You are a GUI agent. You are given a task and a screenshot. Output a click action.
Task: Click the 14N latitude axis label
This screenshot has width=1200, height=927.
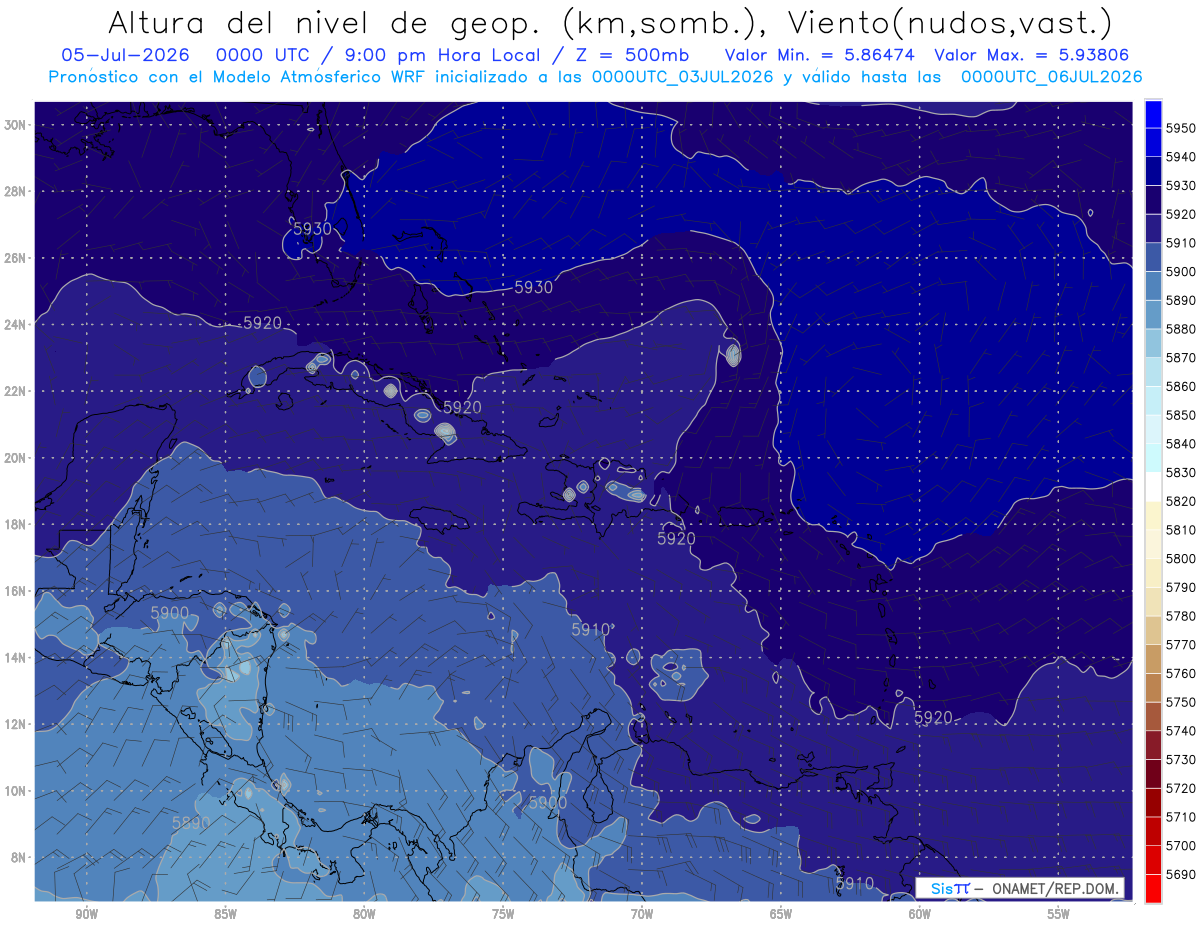tap(16, 658)
